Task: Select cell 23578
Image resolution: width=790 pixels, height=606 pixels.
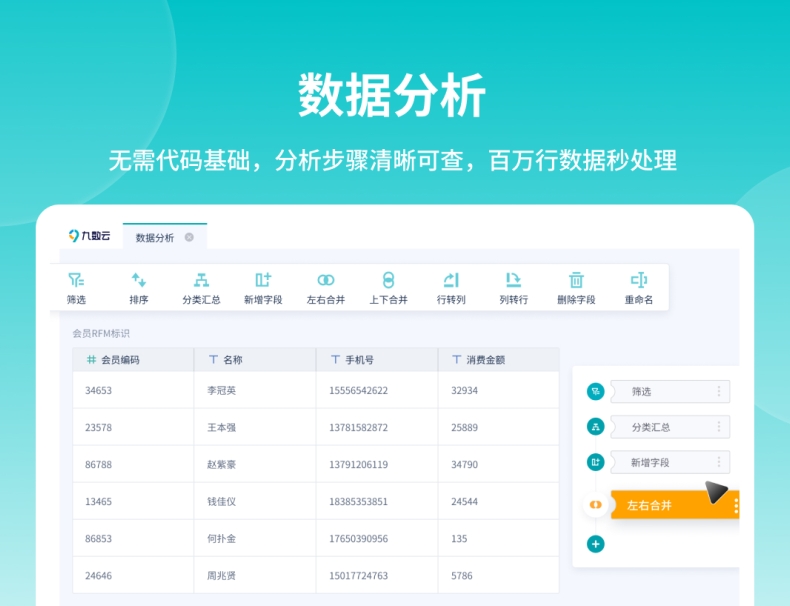Action: pos(133,427)
